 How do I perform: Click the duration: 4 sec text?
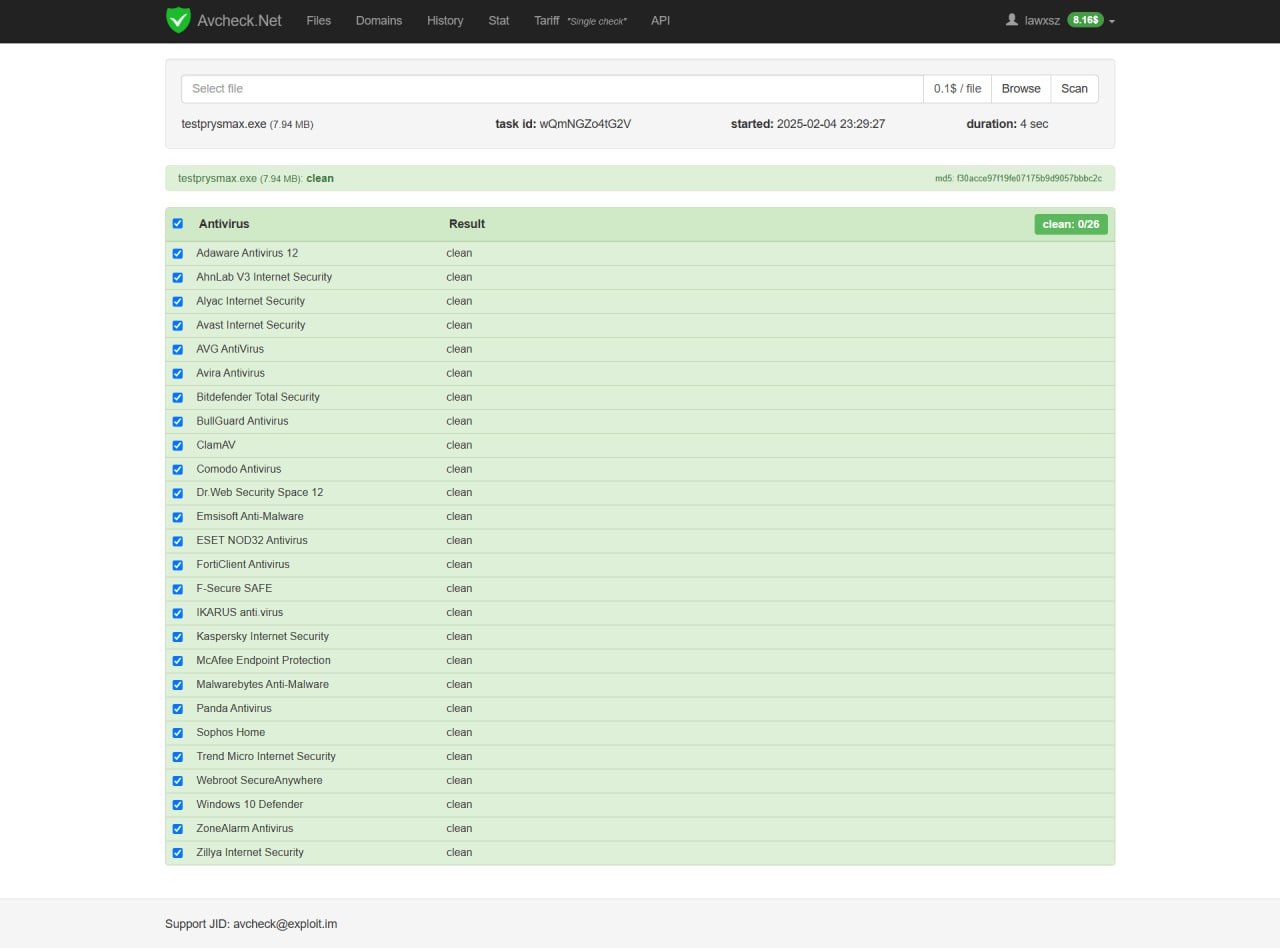click(x=1007, y=124)
